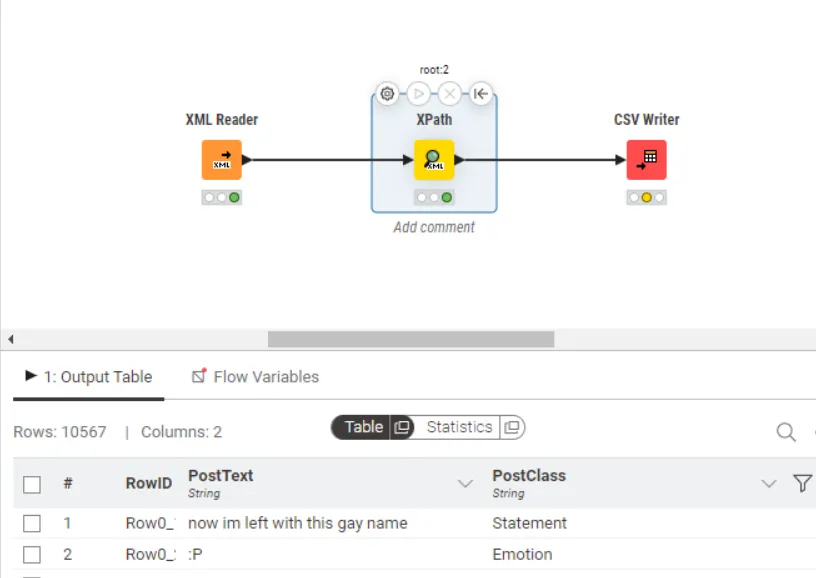Switch to the Statistics view
The width and height of the screenshot is (816, 578).
(461, 427)
